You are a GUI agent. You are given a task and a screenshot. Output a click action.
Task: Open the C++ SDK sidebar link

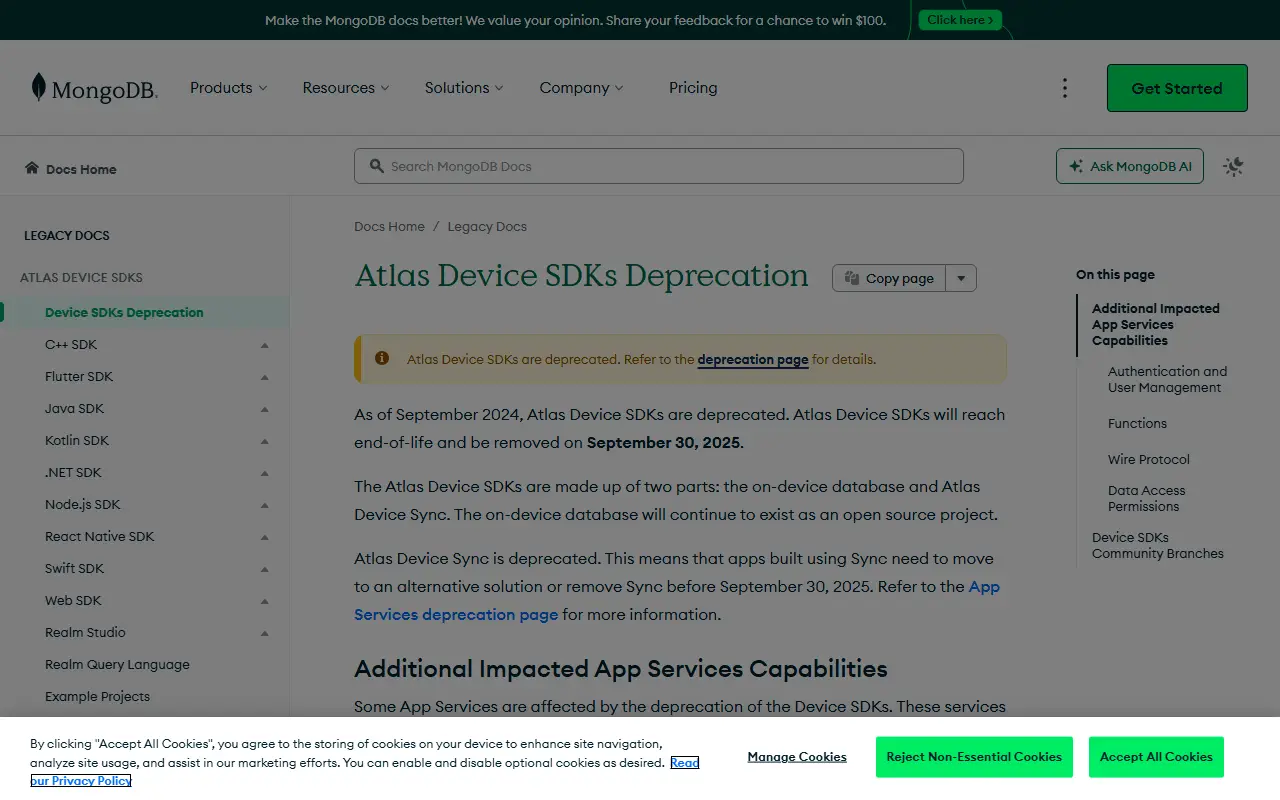71,344
